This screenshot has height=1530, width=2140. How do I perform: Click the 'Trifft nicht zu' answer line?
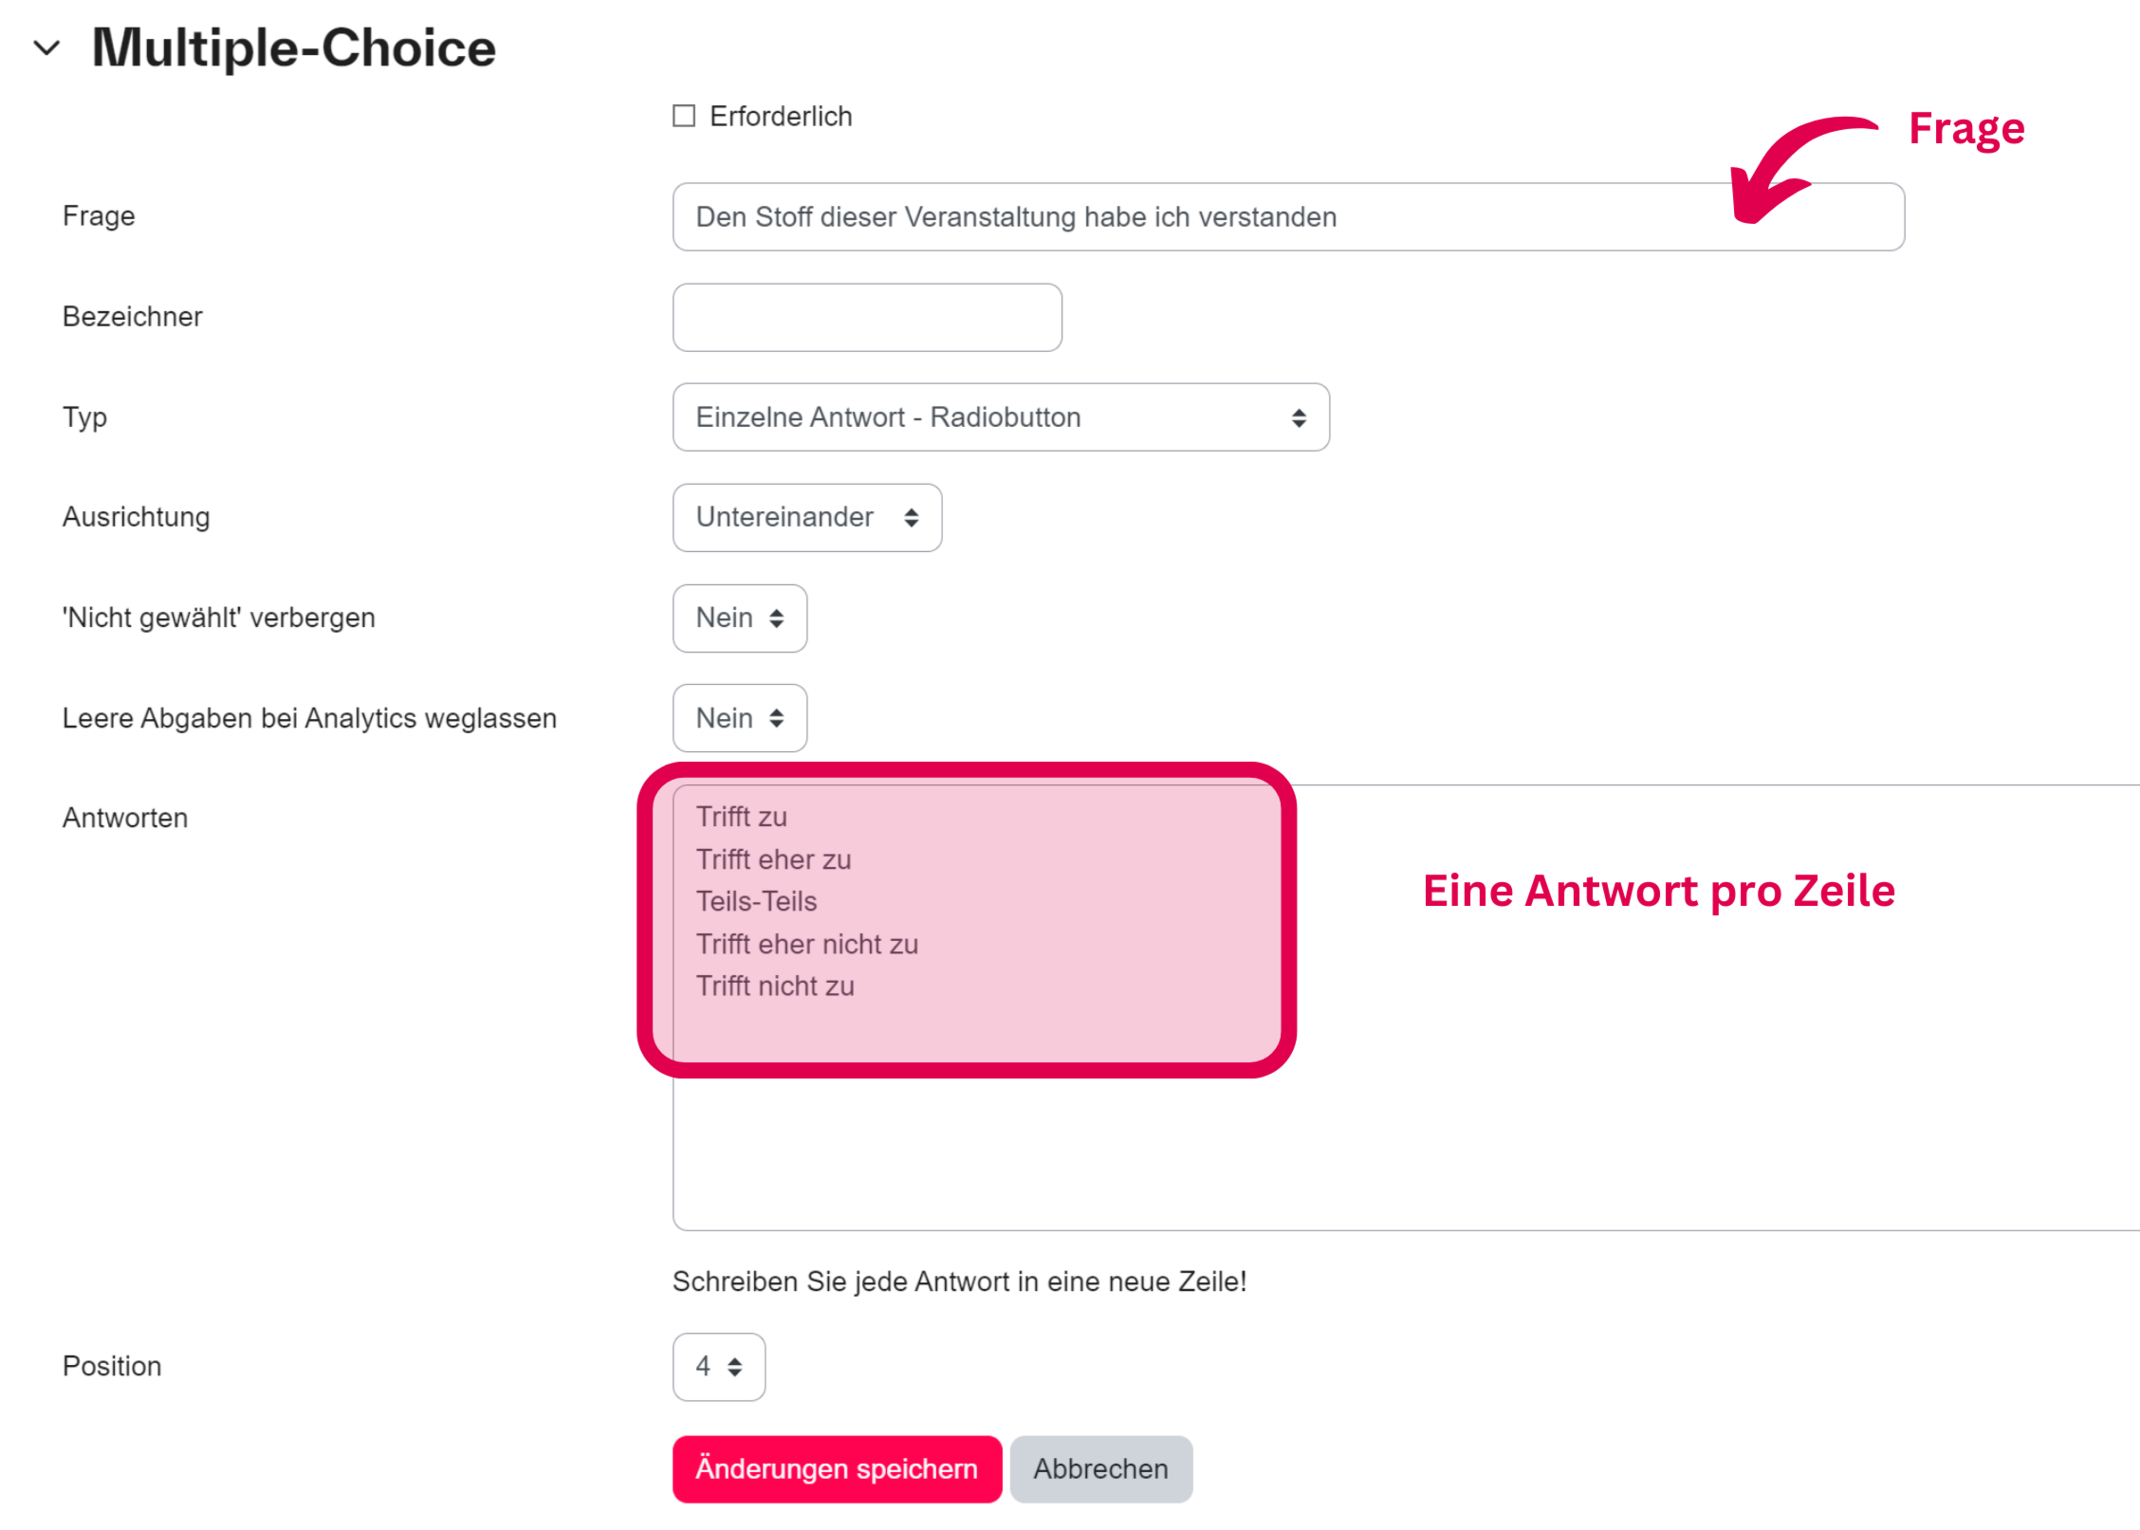775,987
